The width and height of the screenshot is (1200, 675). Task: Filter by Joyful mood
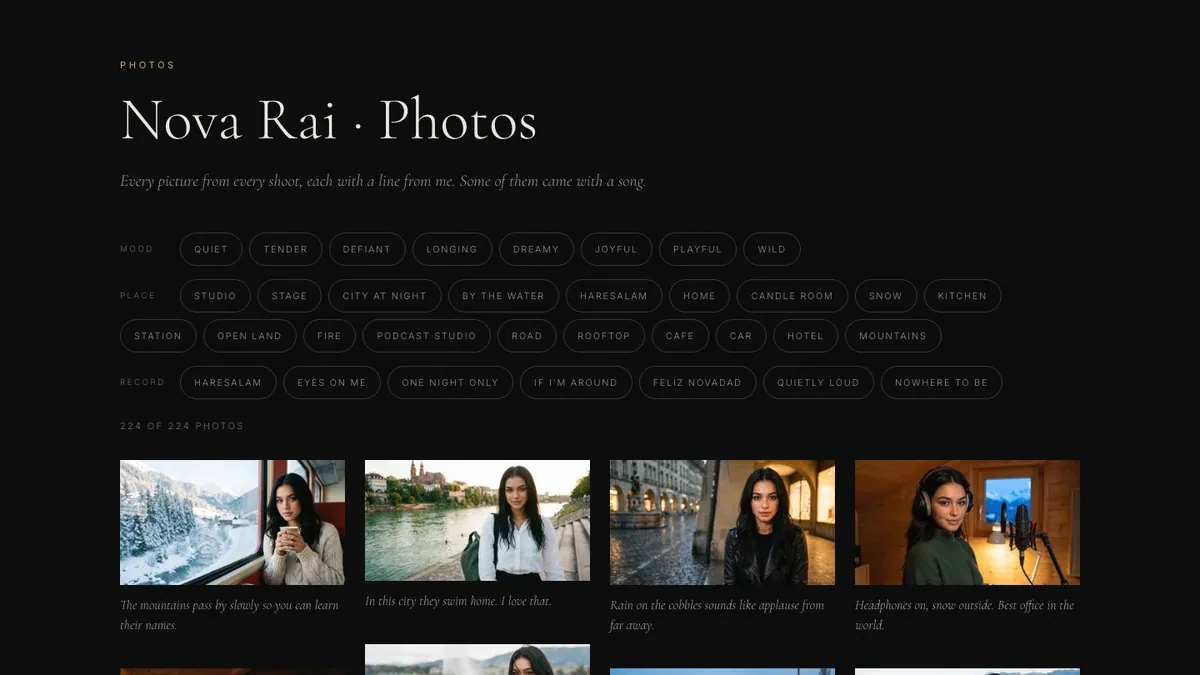click(616, 249)
